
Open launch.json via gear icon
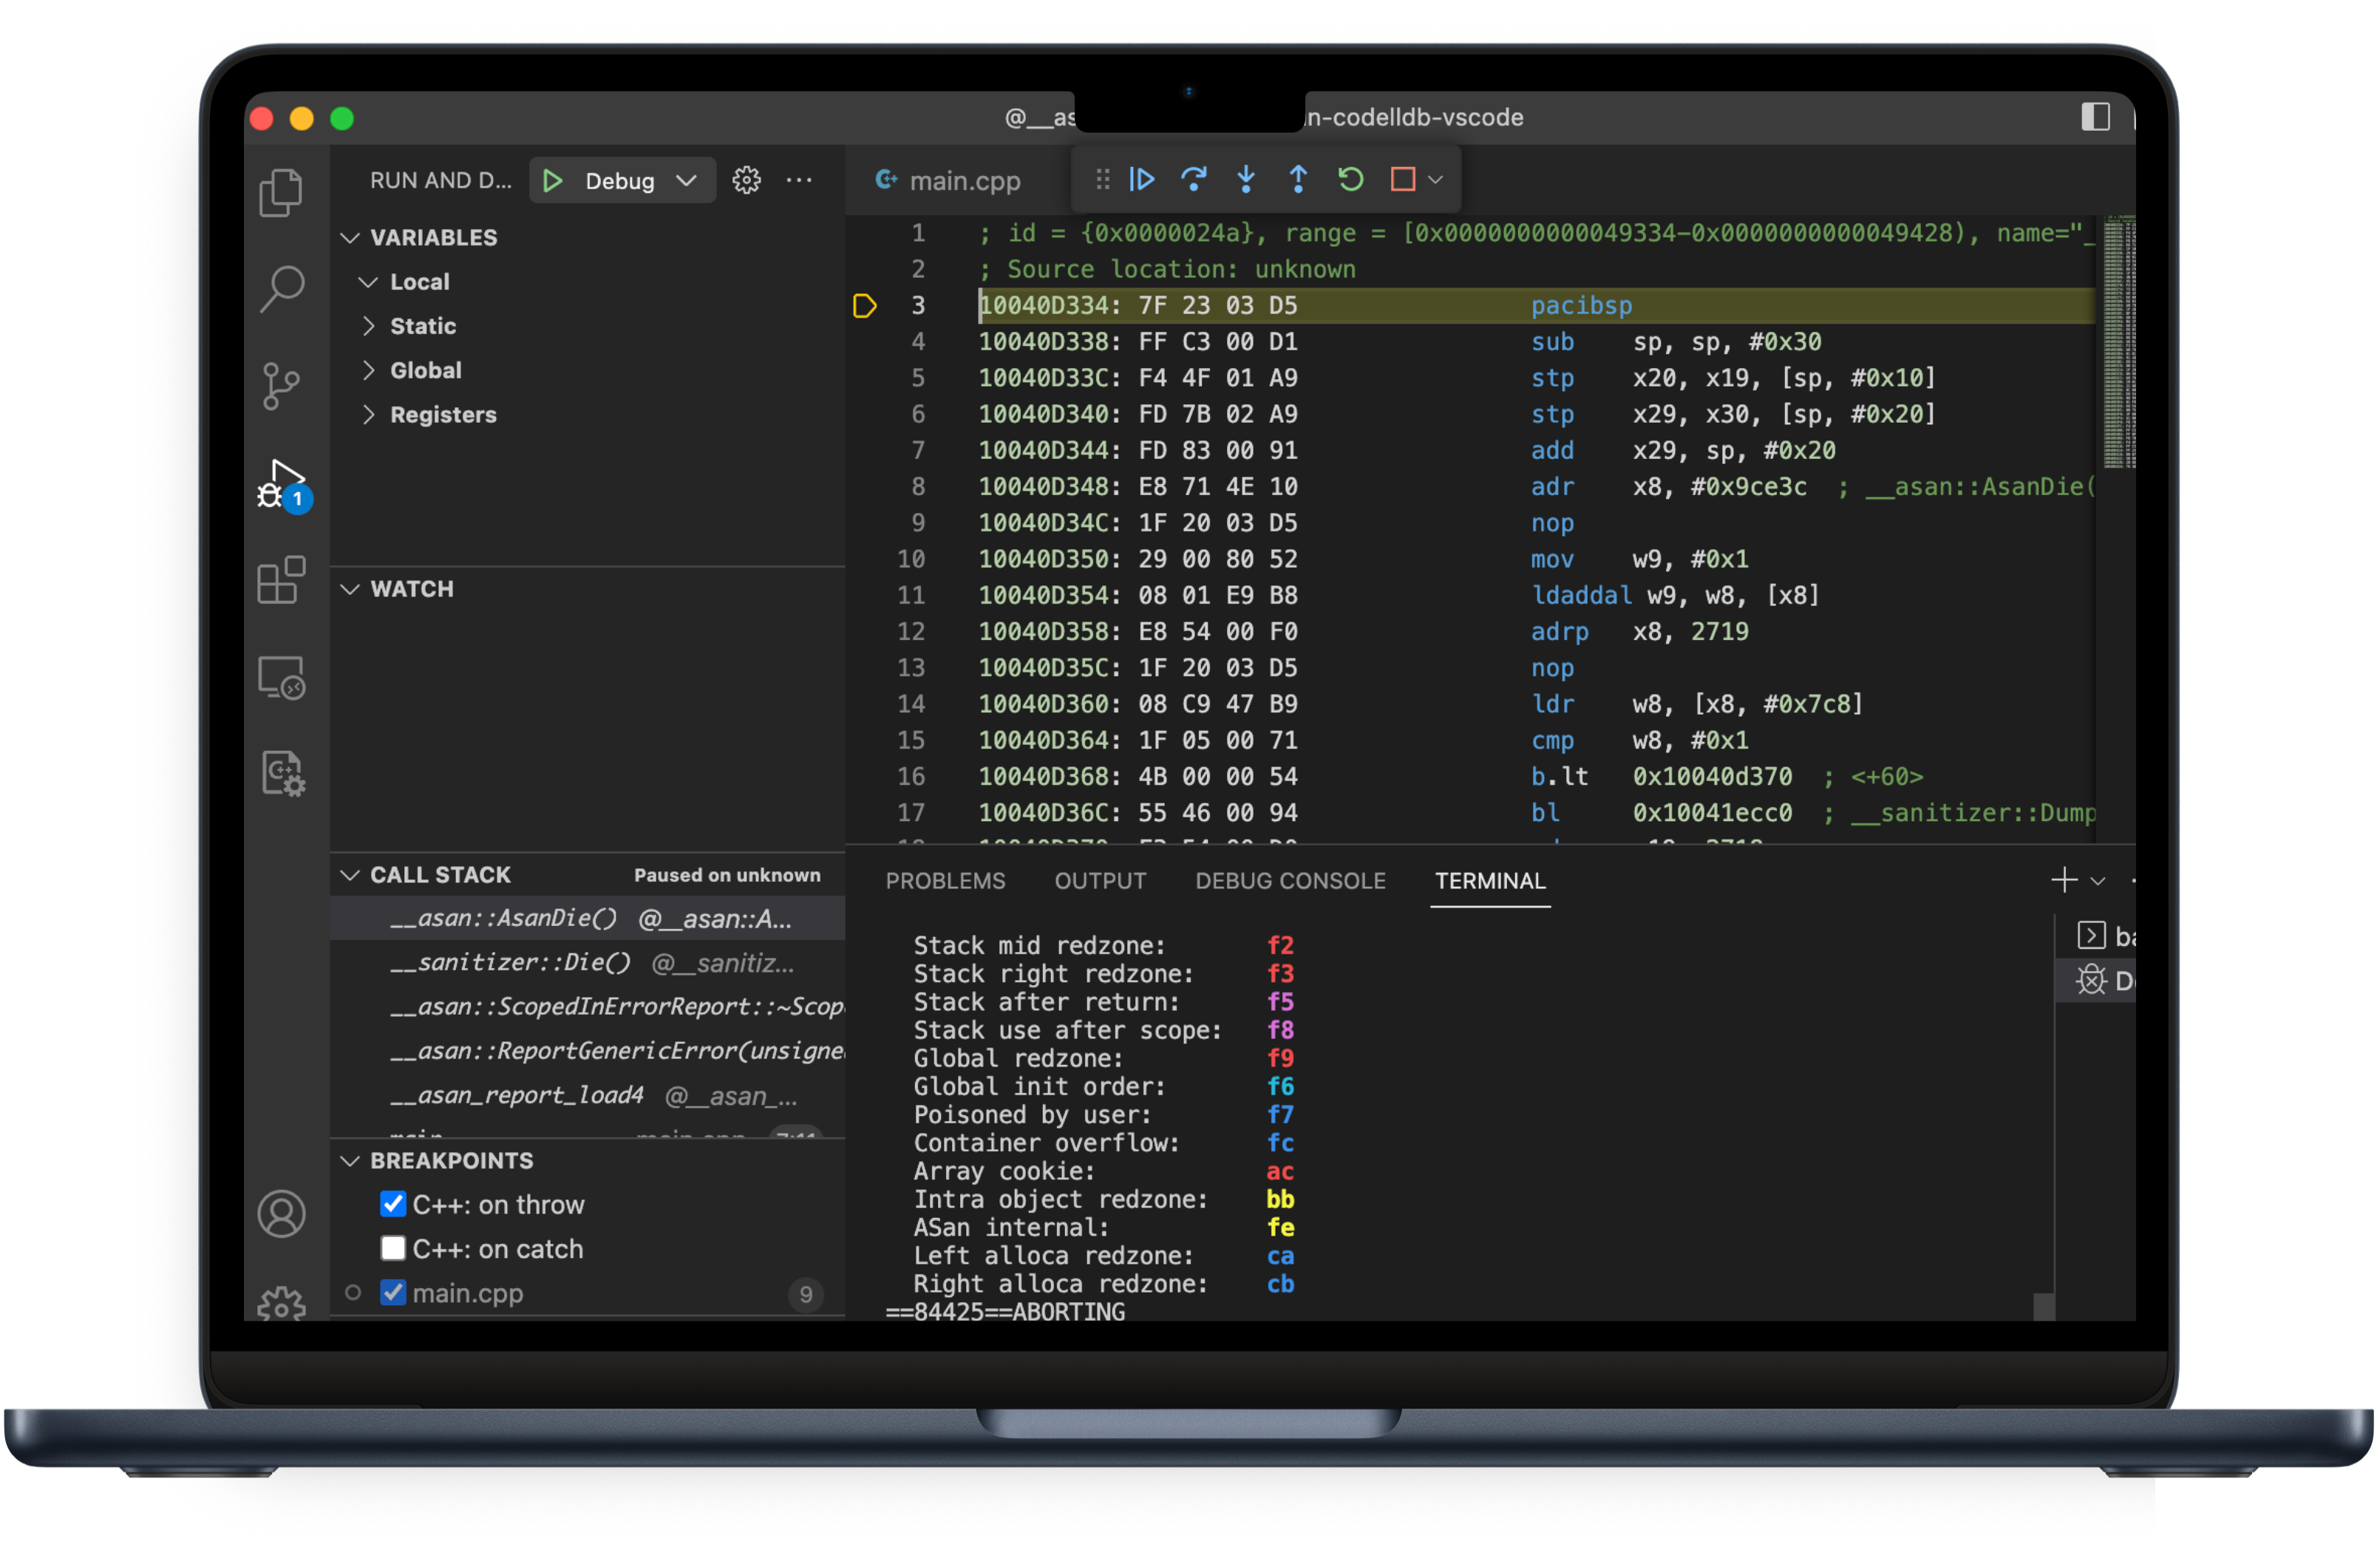[746, 180]
